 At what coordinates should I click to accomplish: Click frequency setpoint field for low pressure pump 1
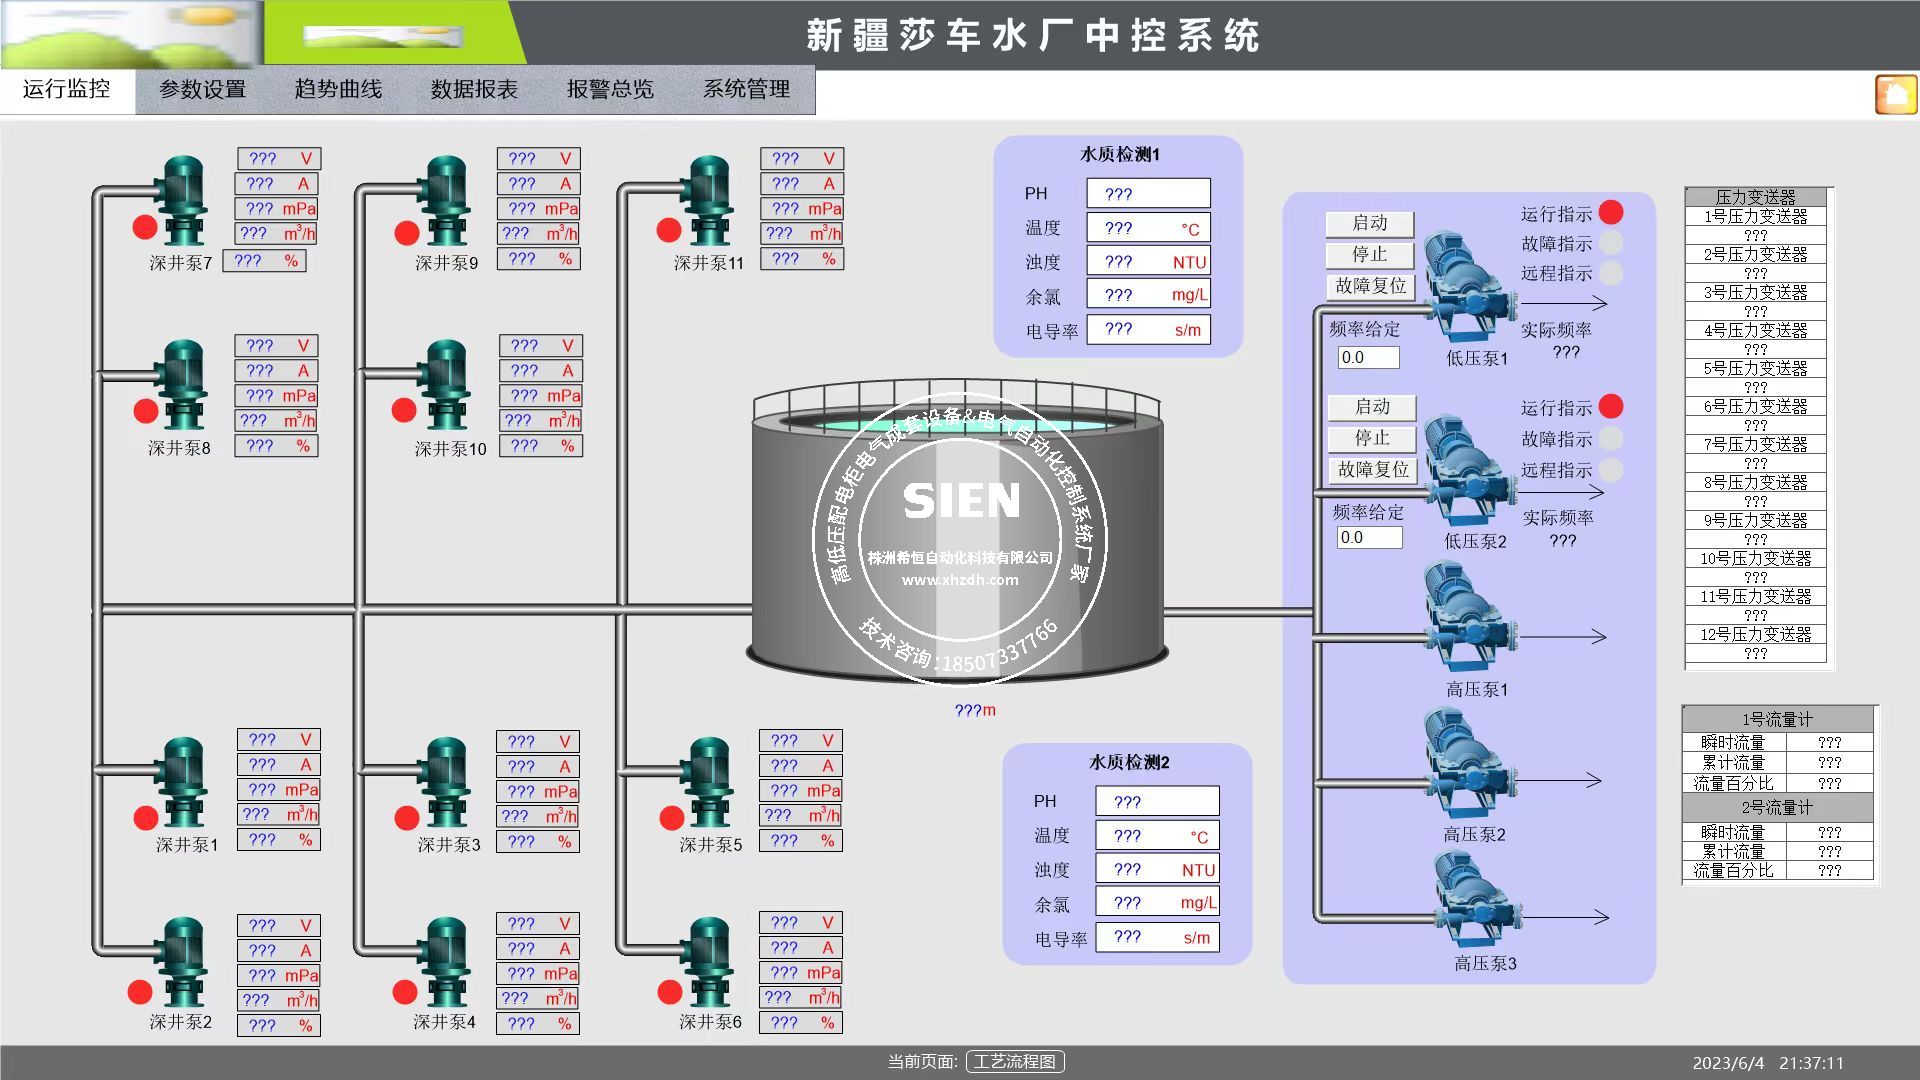pyautogui.click(x=1368, y=358)
